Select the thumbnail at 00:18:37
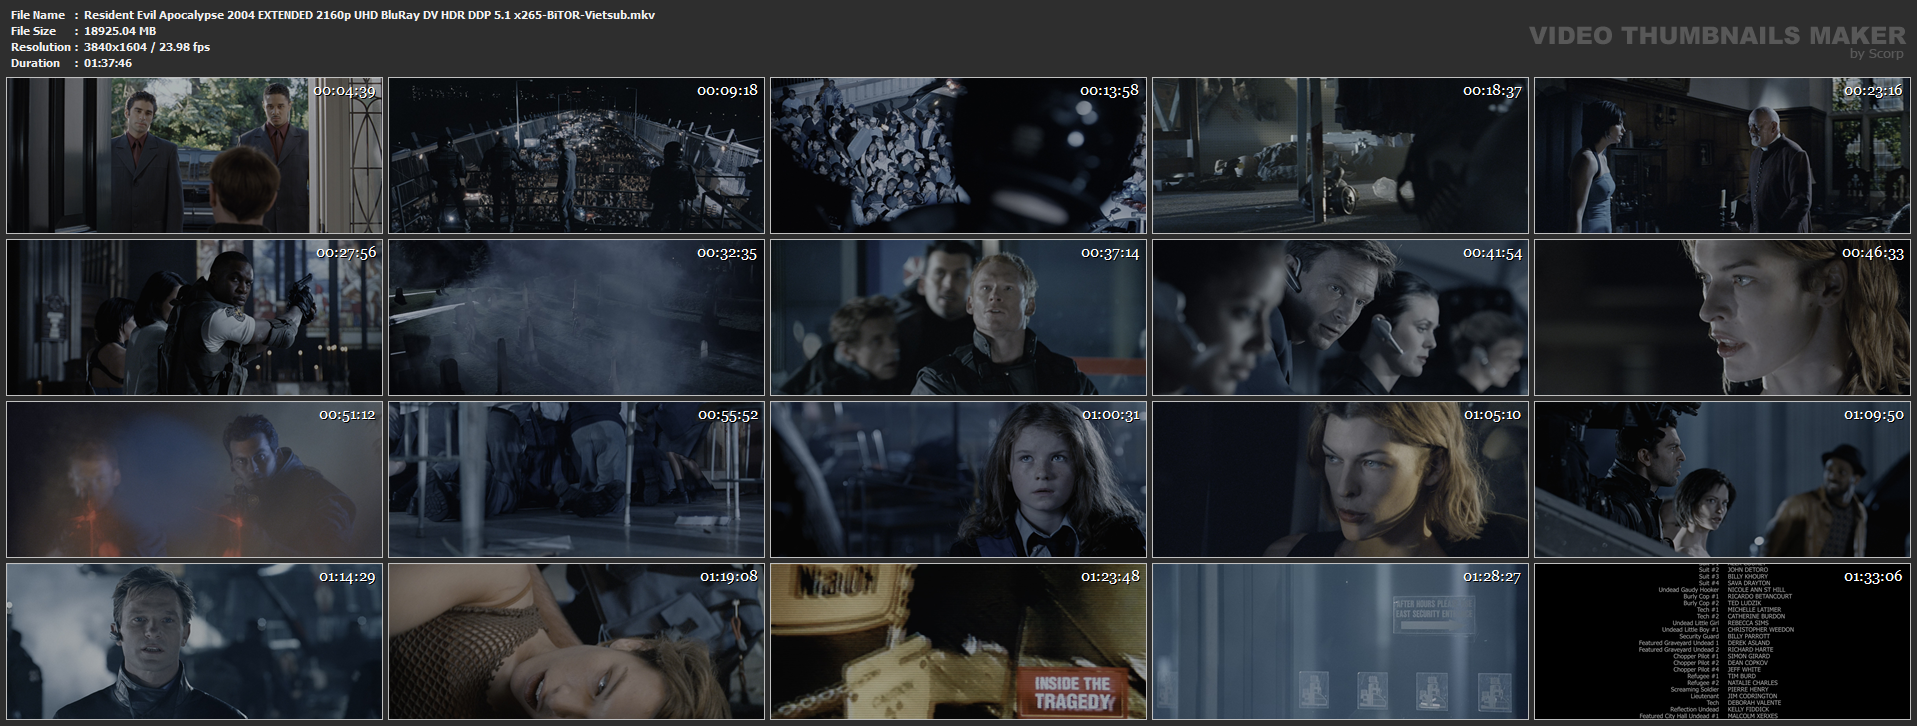The height and width of the screenshot is (726, 1917). coord(1340,156)
